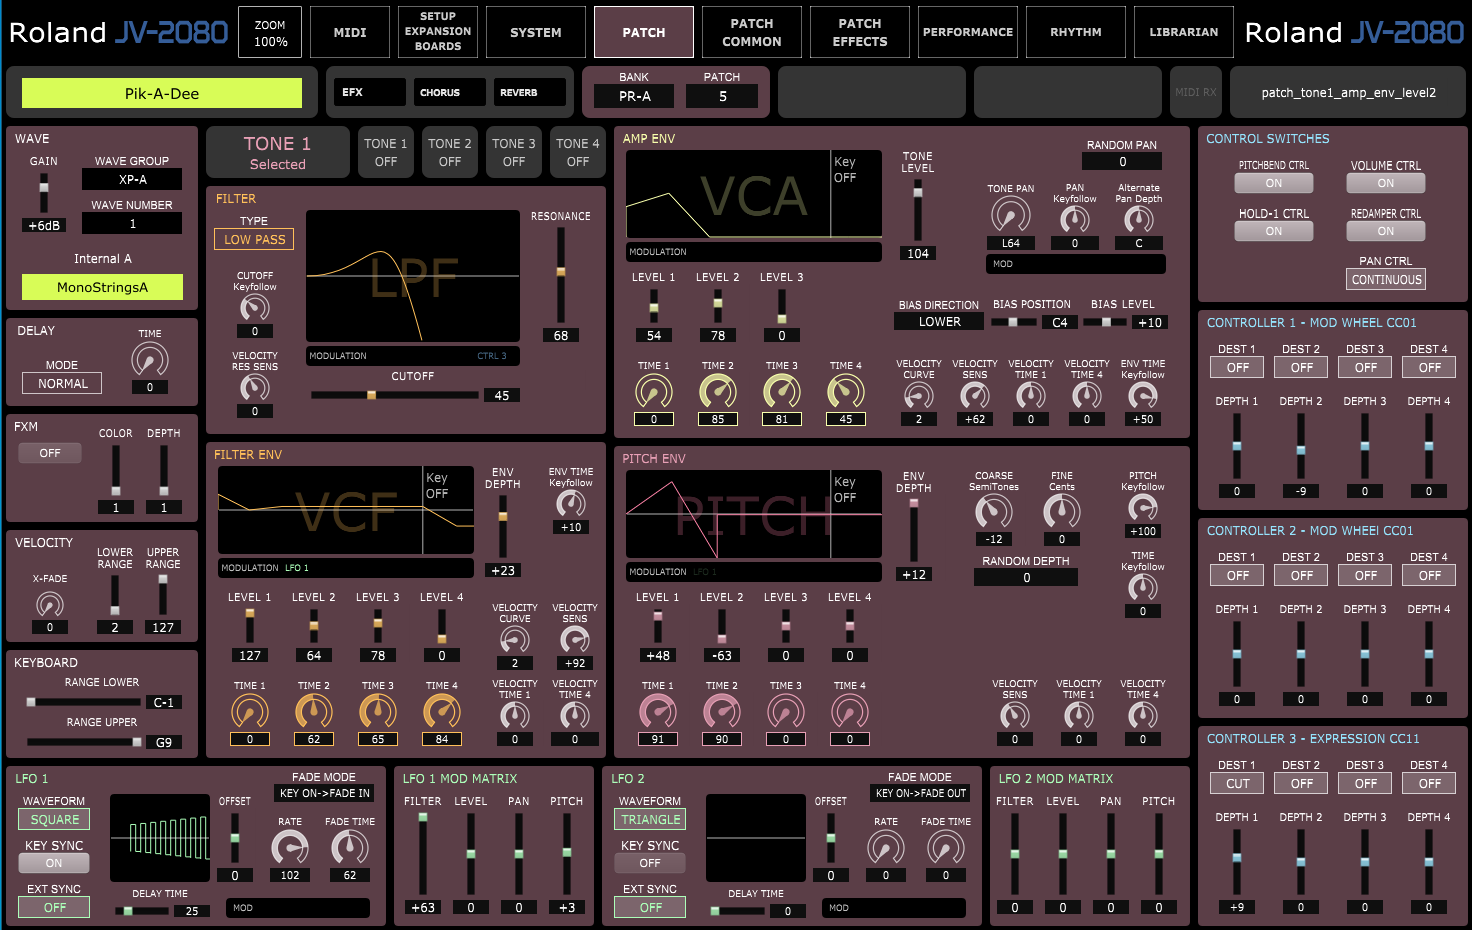Open LFO 2 WAVEFORM TRIANGLE dropdown

tap(650, 819)
